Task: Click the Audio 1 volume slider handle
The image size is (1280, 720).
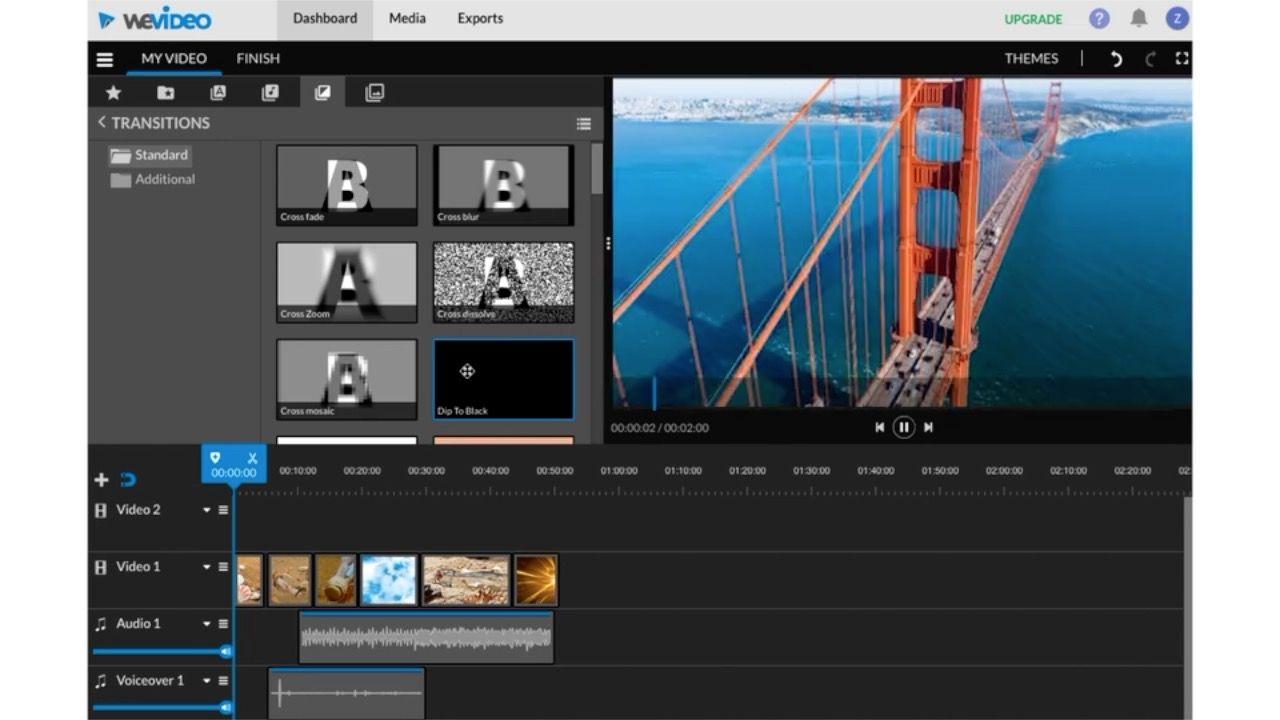Action: click(226, 651)
